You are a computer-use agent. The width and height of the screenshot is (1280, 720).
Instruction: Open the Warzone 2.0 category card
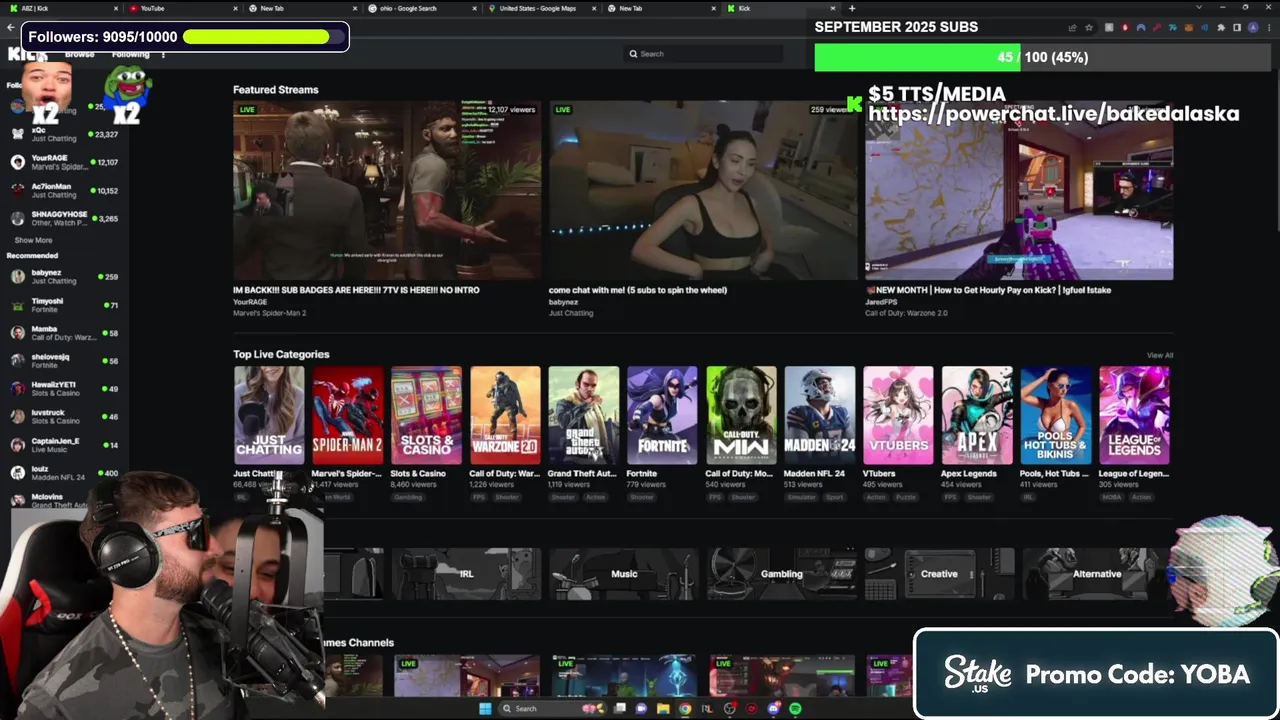pos(505,415)
